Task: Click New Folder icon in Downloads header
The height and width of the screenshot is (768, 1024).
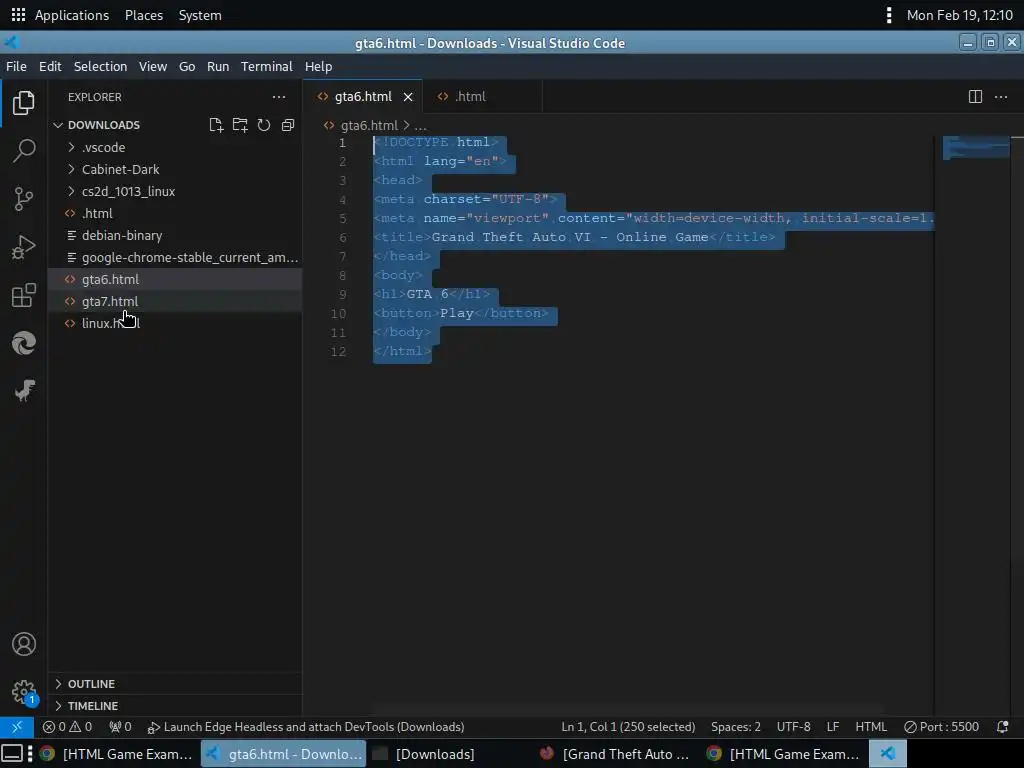Action: (240, 125)
